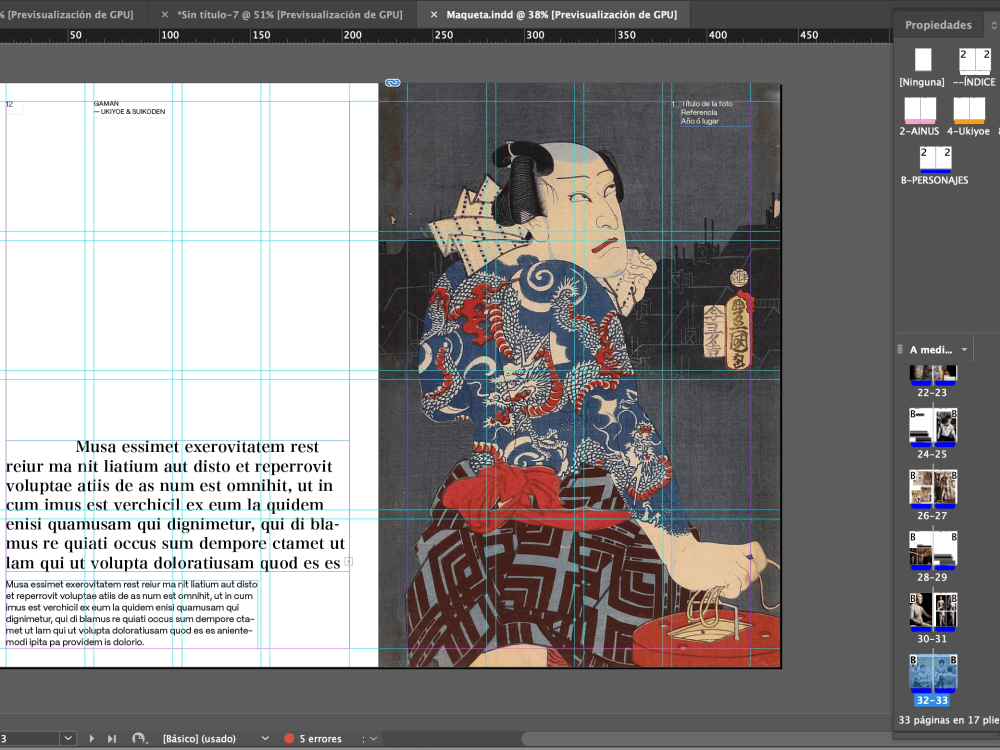Open the preflight profile menu icon

(x=138, y=738)
